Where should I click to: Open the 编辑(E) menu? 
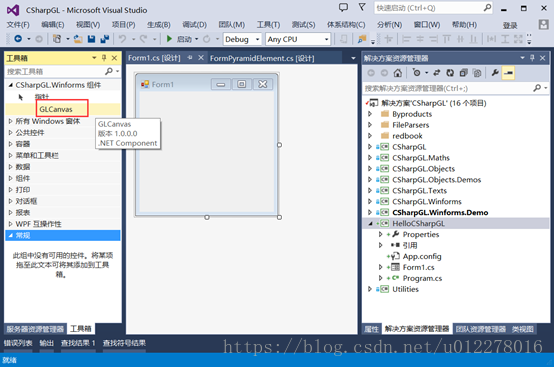[53, 25]
